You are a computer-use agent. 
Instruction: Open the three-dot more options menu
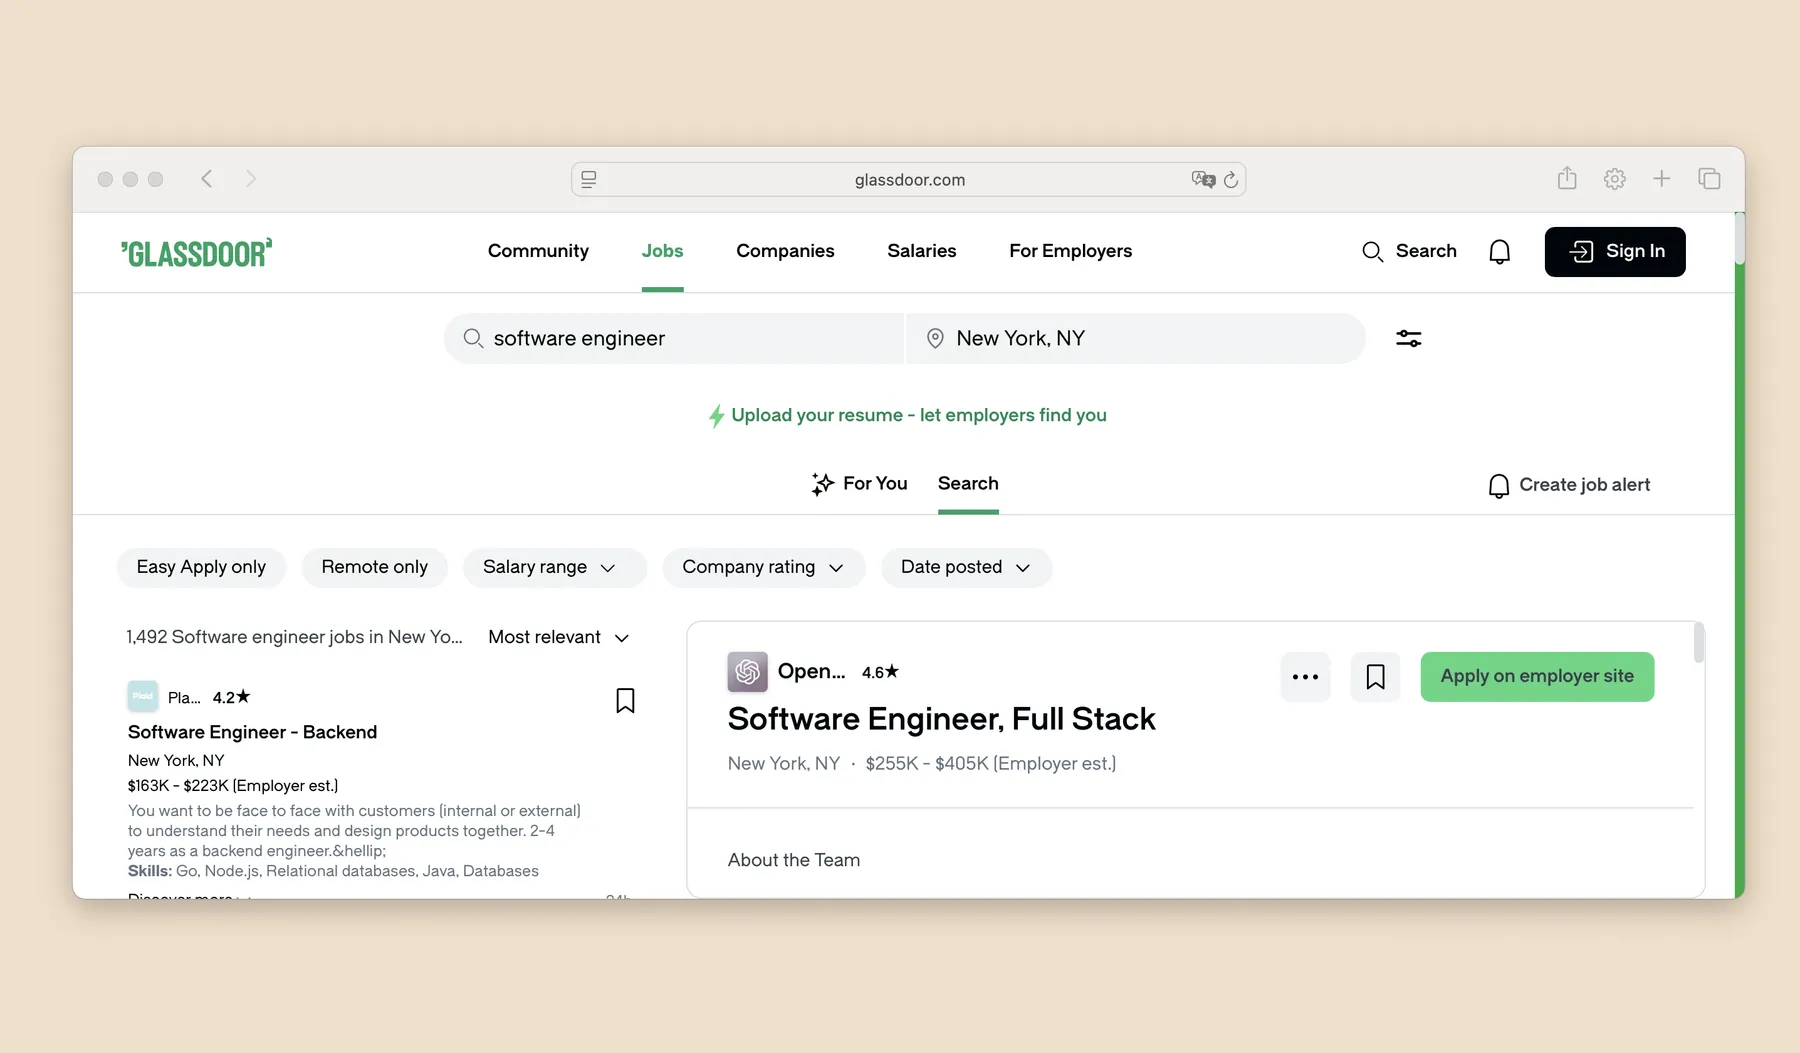point(1305,677)
